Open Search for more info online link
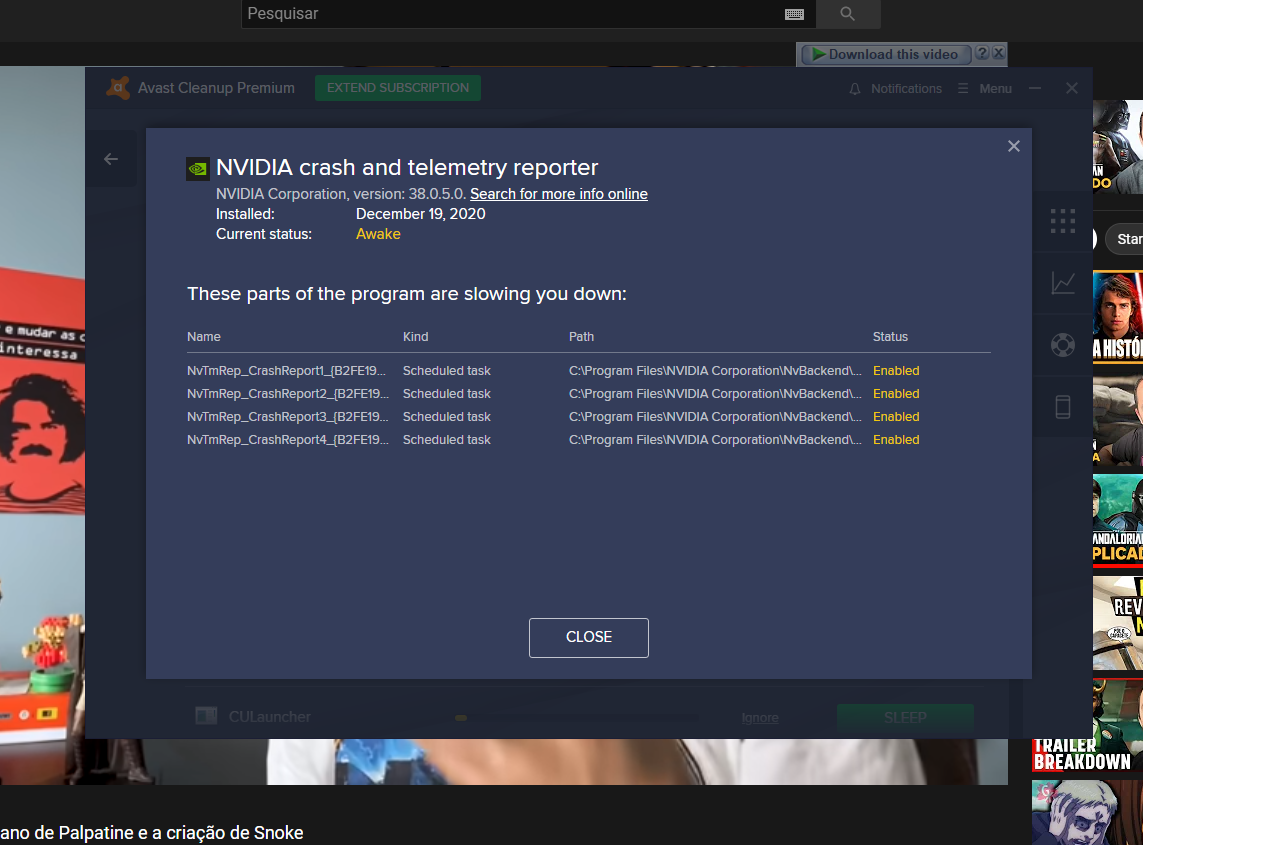Screen dimensions: 1270x845 (x=559, y=194)
